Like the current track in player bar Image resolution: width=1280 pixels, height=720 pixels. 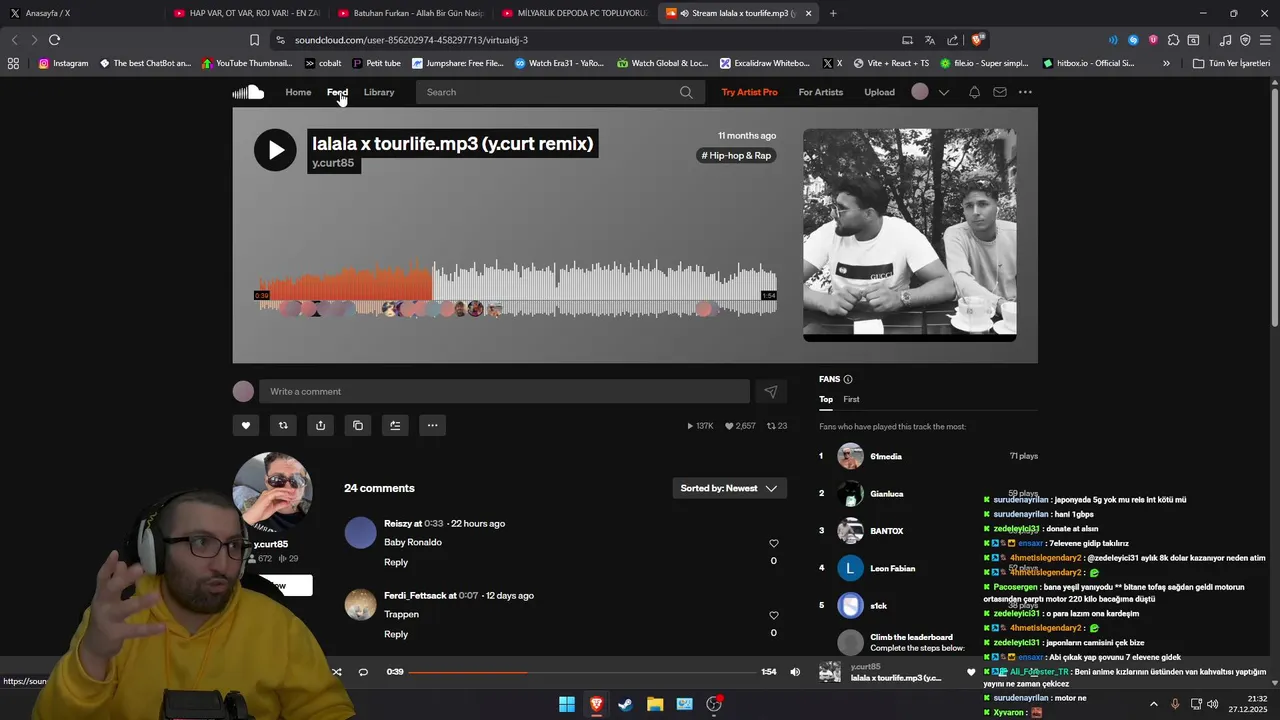(x=970, y=672)
